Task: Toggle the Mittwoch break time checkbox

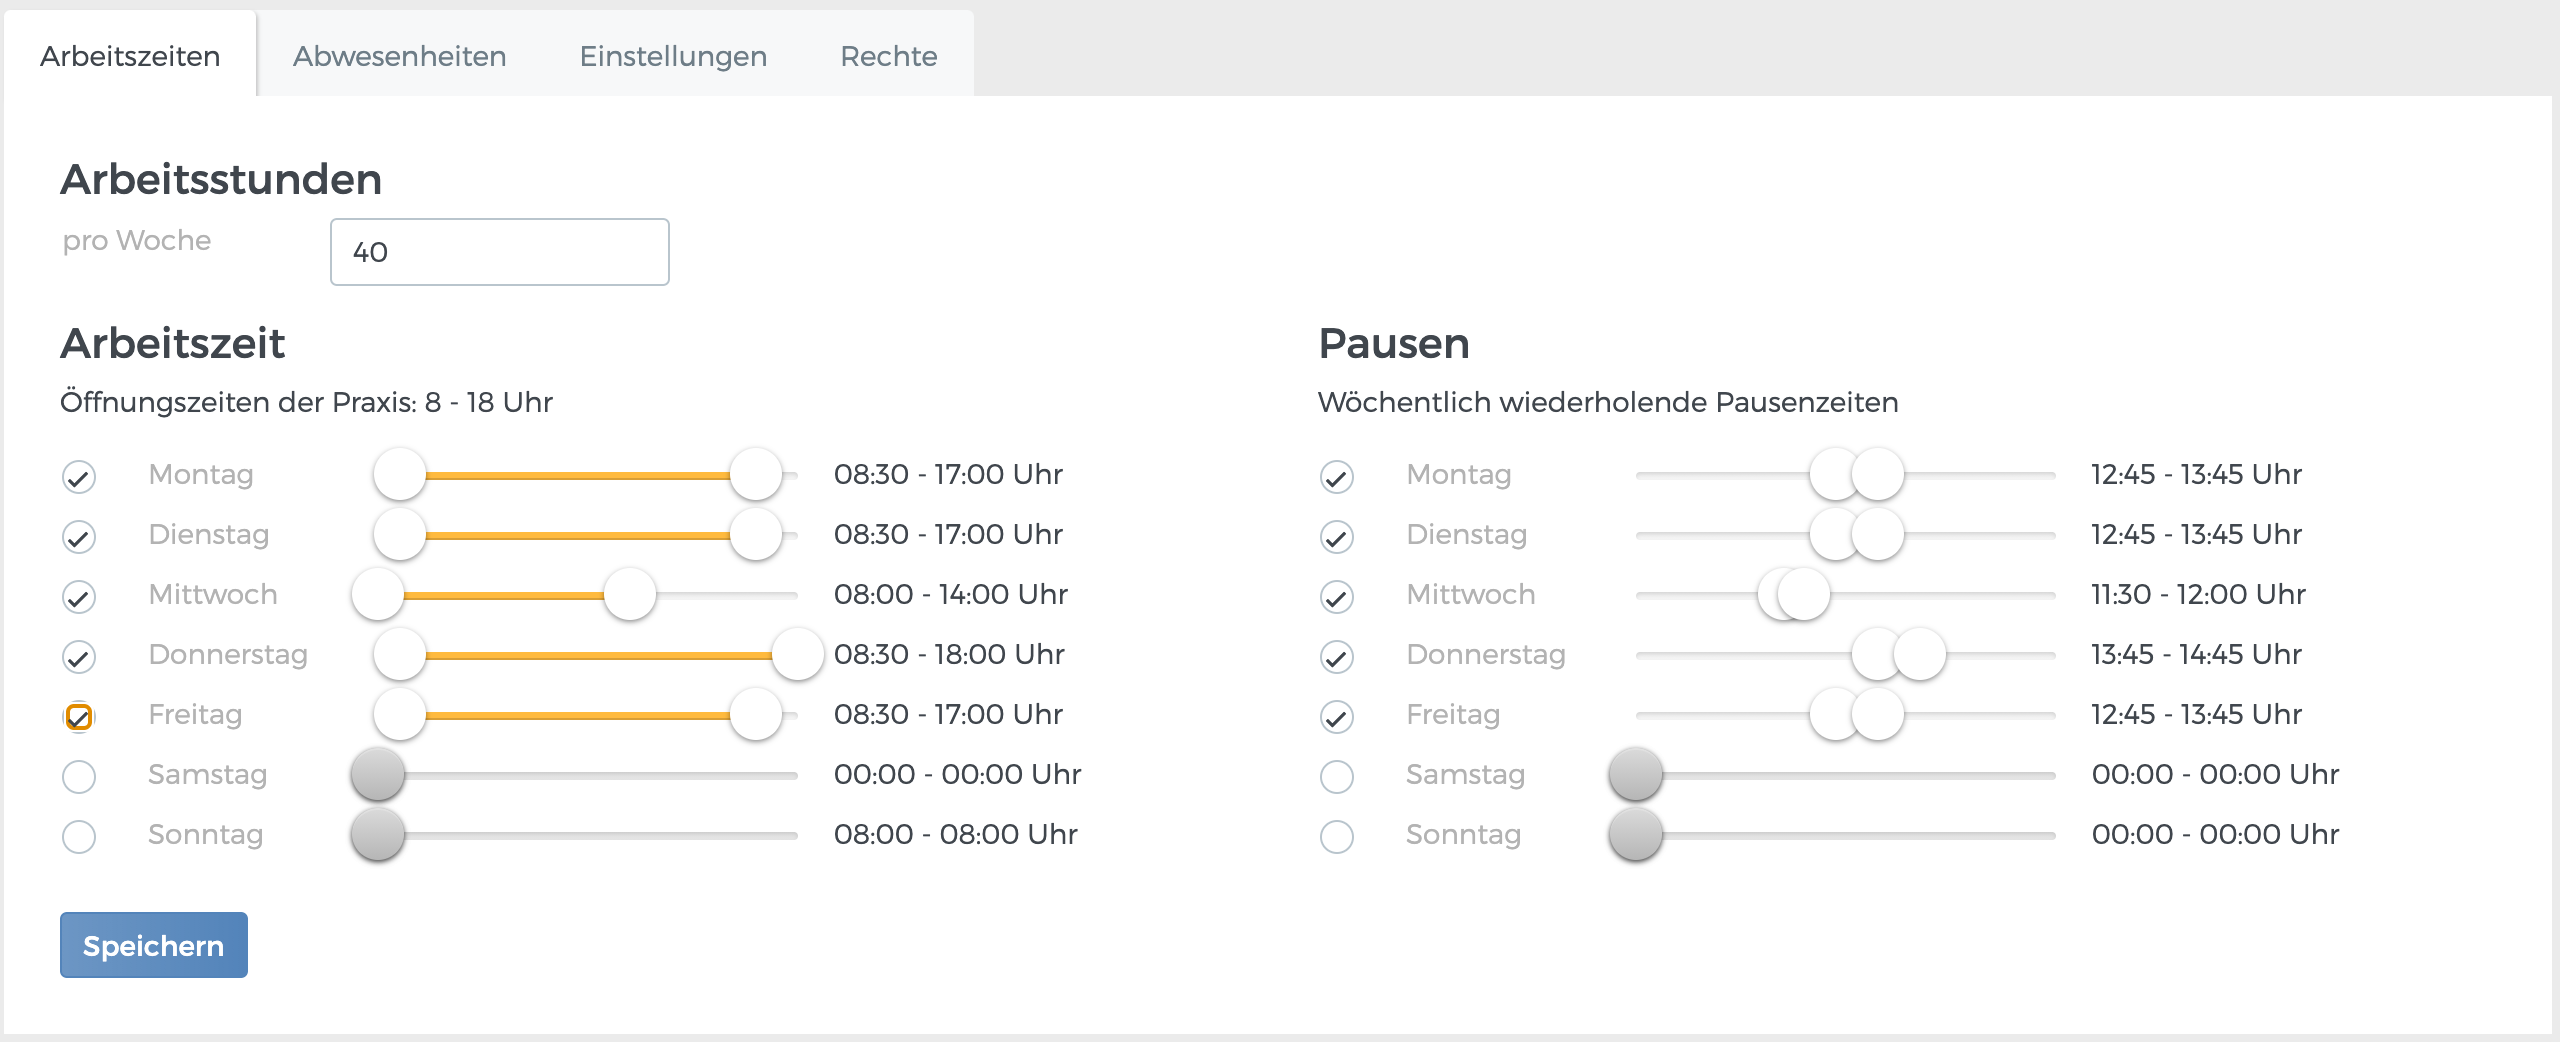Action: click(x=1336, y=595)
